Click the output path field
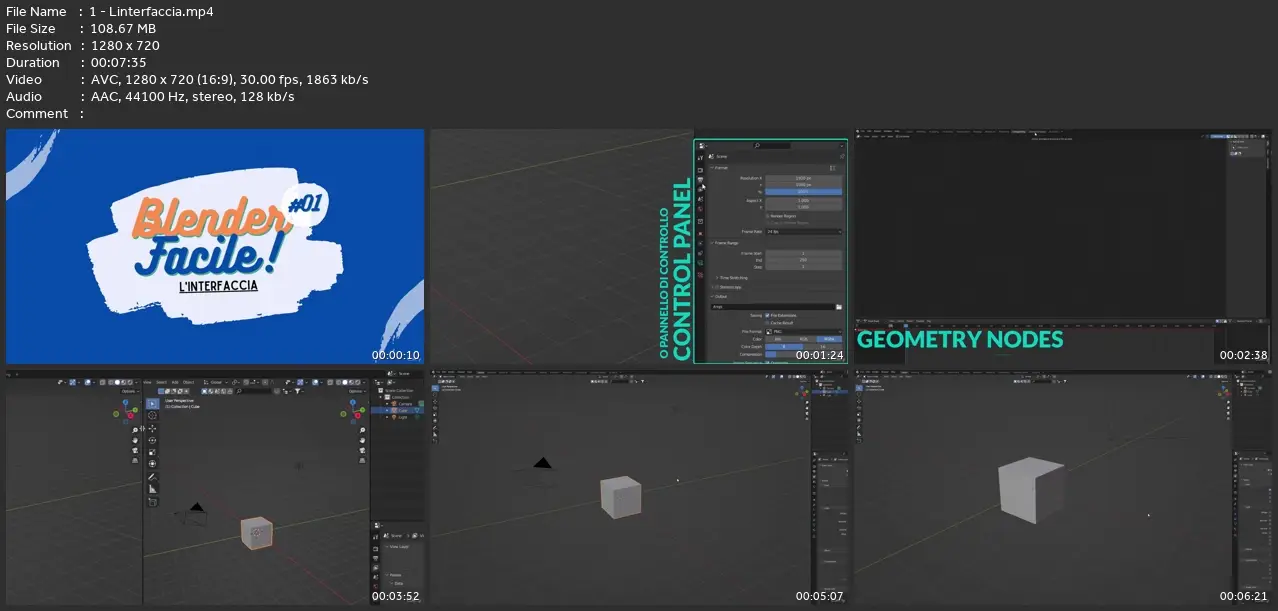This screenshot has width=1278, height=611. [x=772, y=306]
